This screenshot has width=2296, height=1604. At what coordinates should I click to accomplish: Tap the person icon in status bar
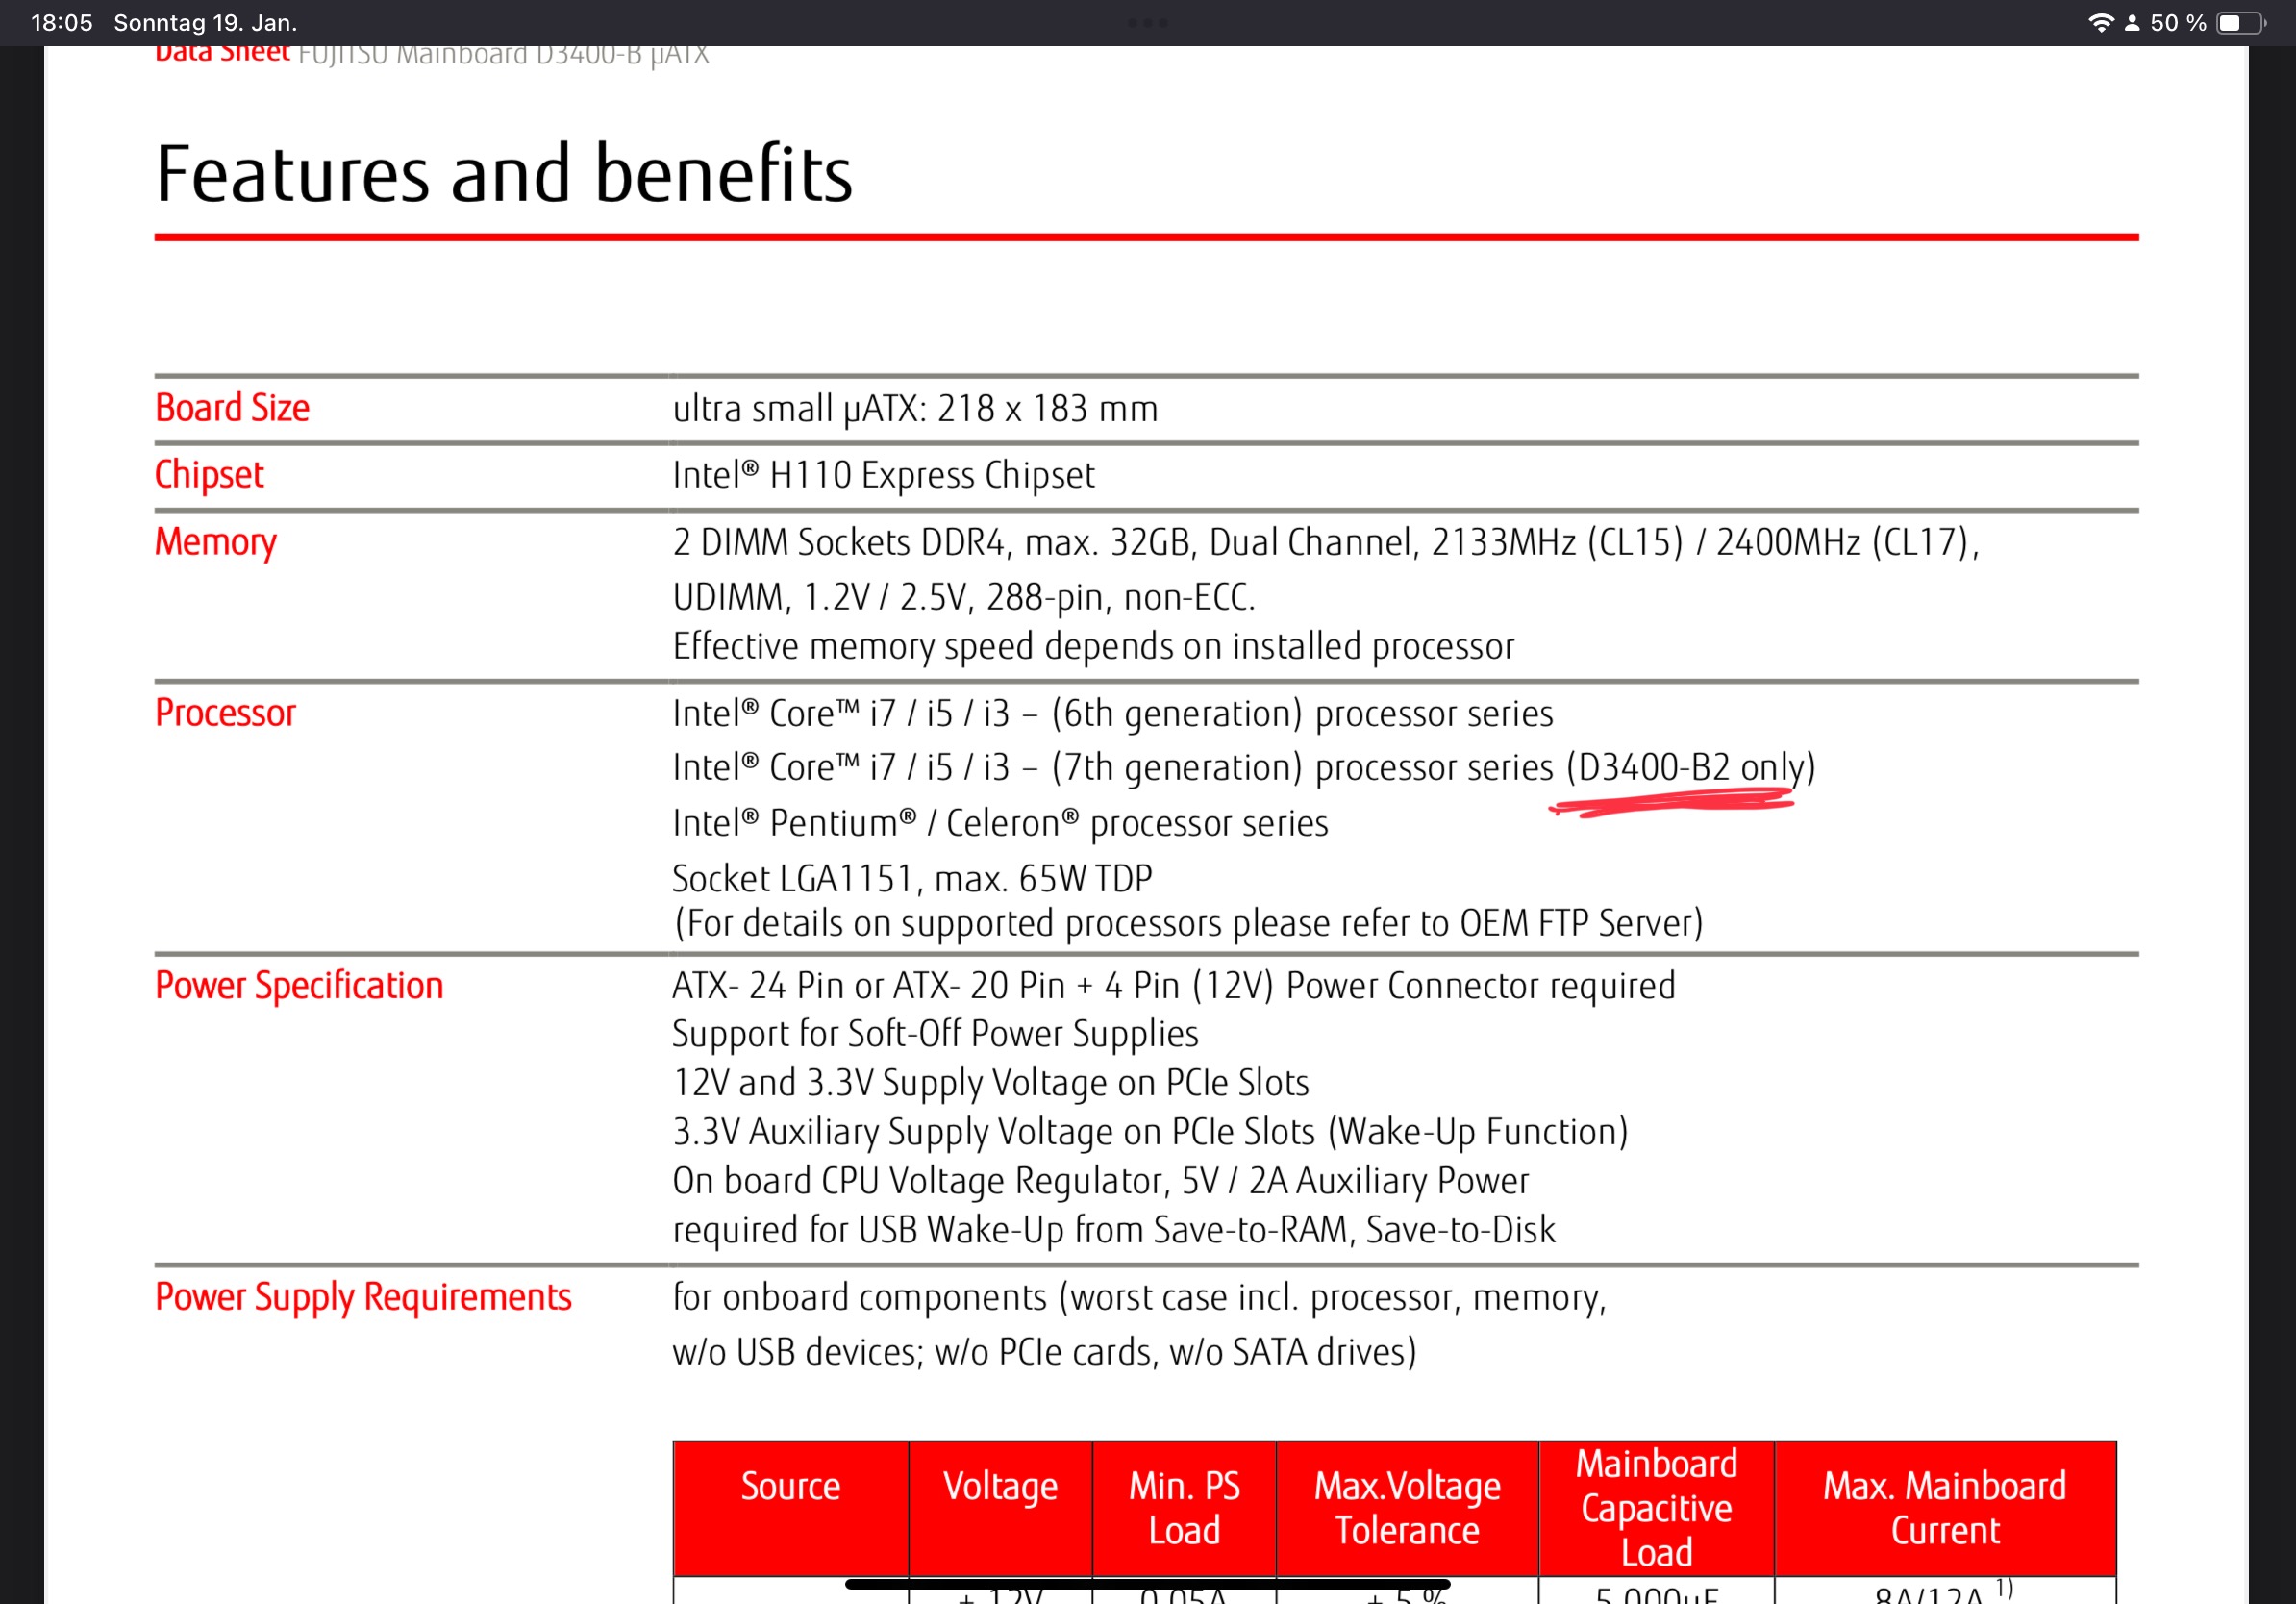(2132, 23)
